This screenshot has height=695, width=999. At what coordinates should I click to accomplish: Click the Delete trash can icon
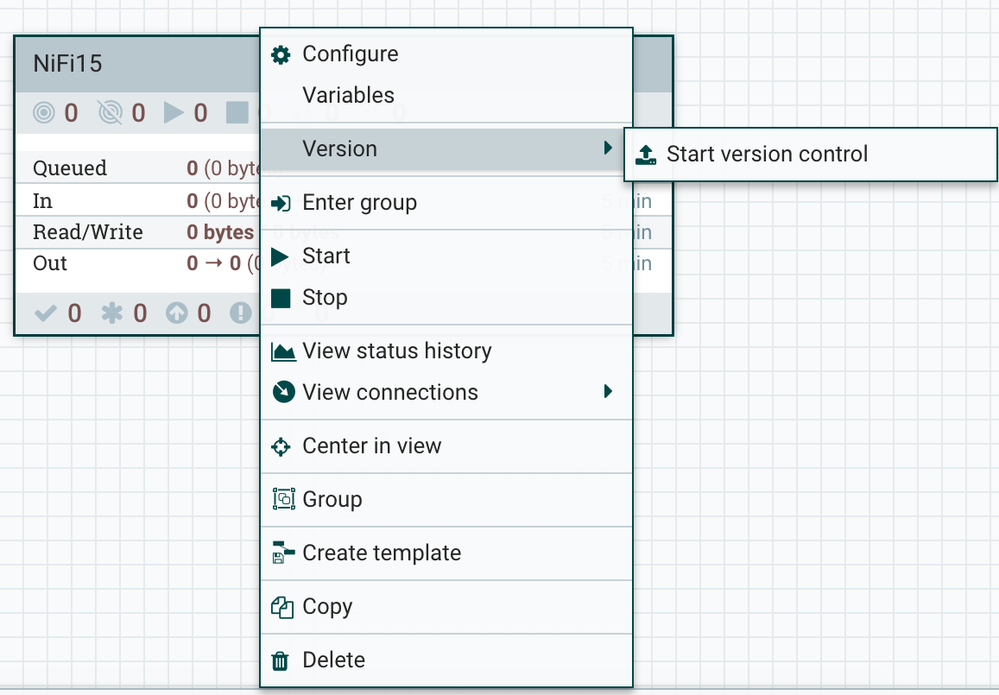click(281, 660)
